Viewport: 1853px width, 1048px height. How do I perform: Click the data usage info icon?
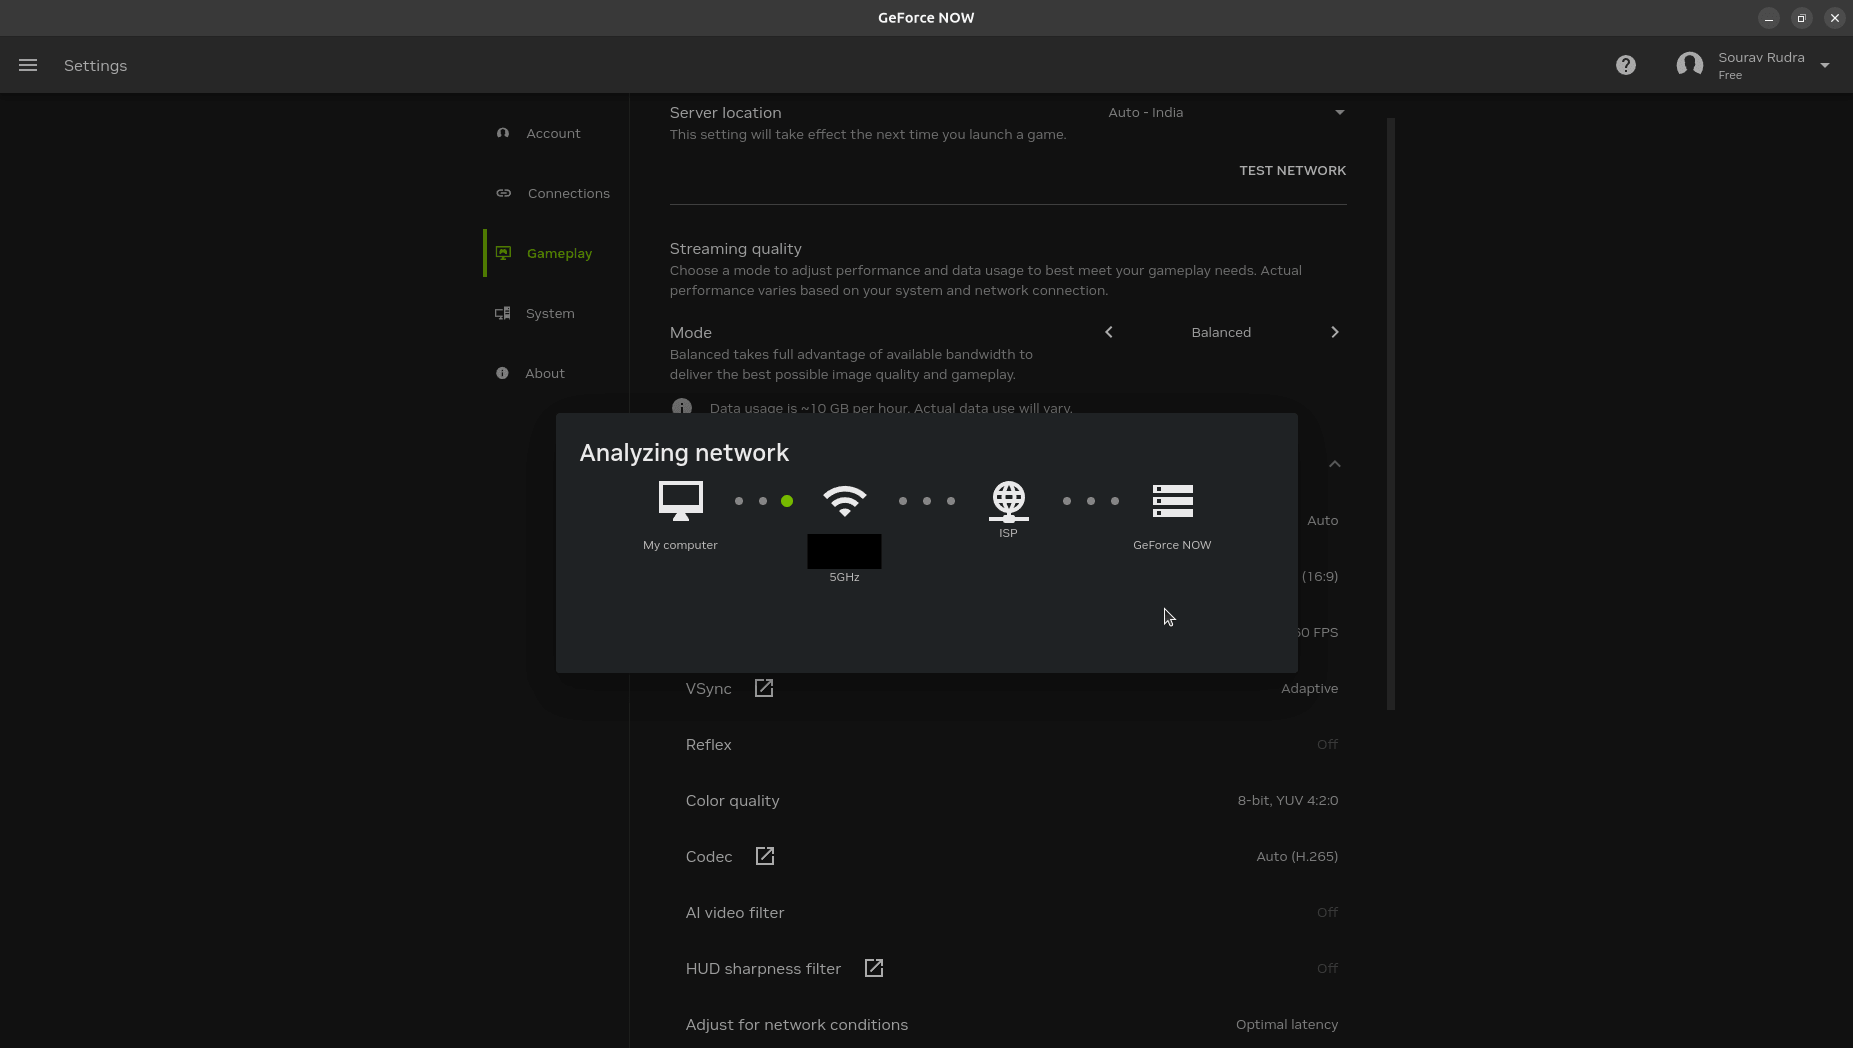point(682,406)
